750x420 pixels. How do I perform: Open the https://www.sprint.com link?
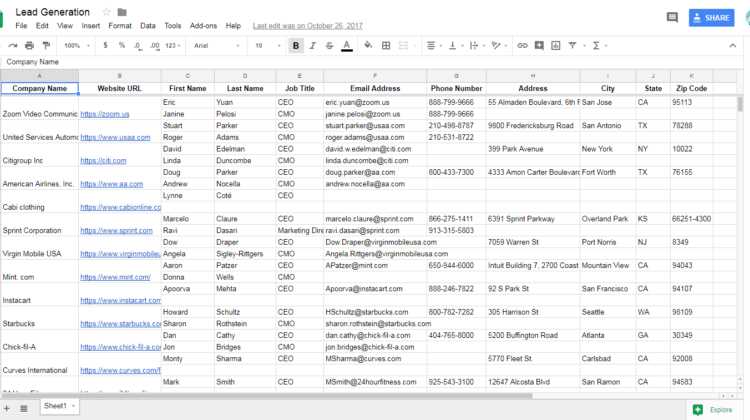point(116,231)
